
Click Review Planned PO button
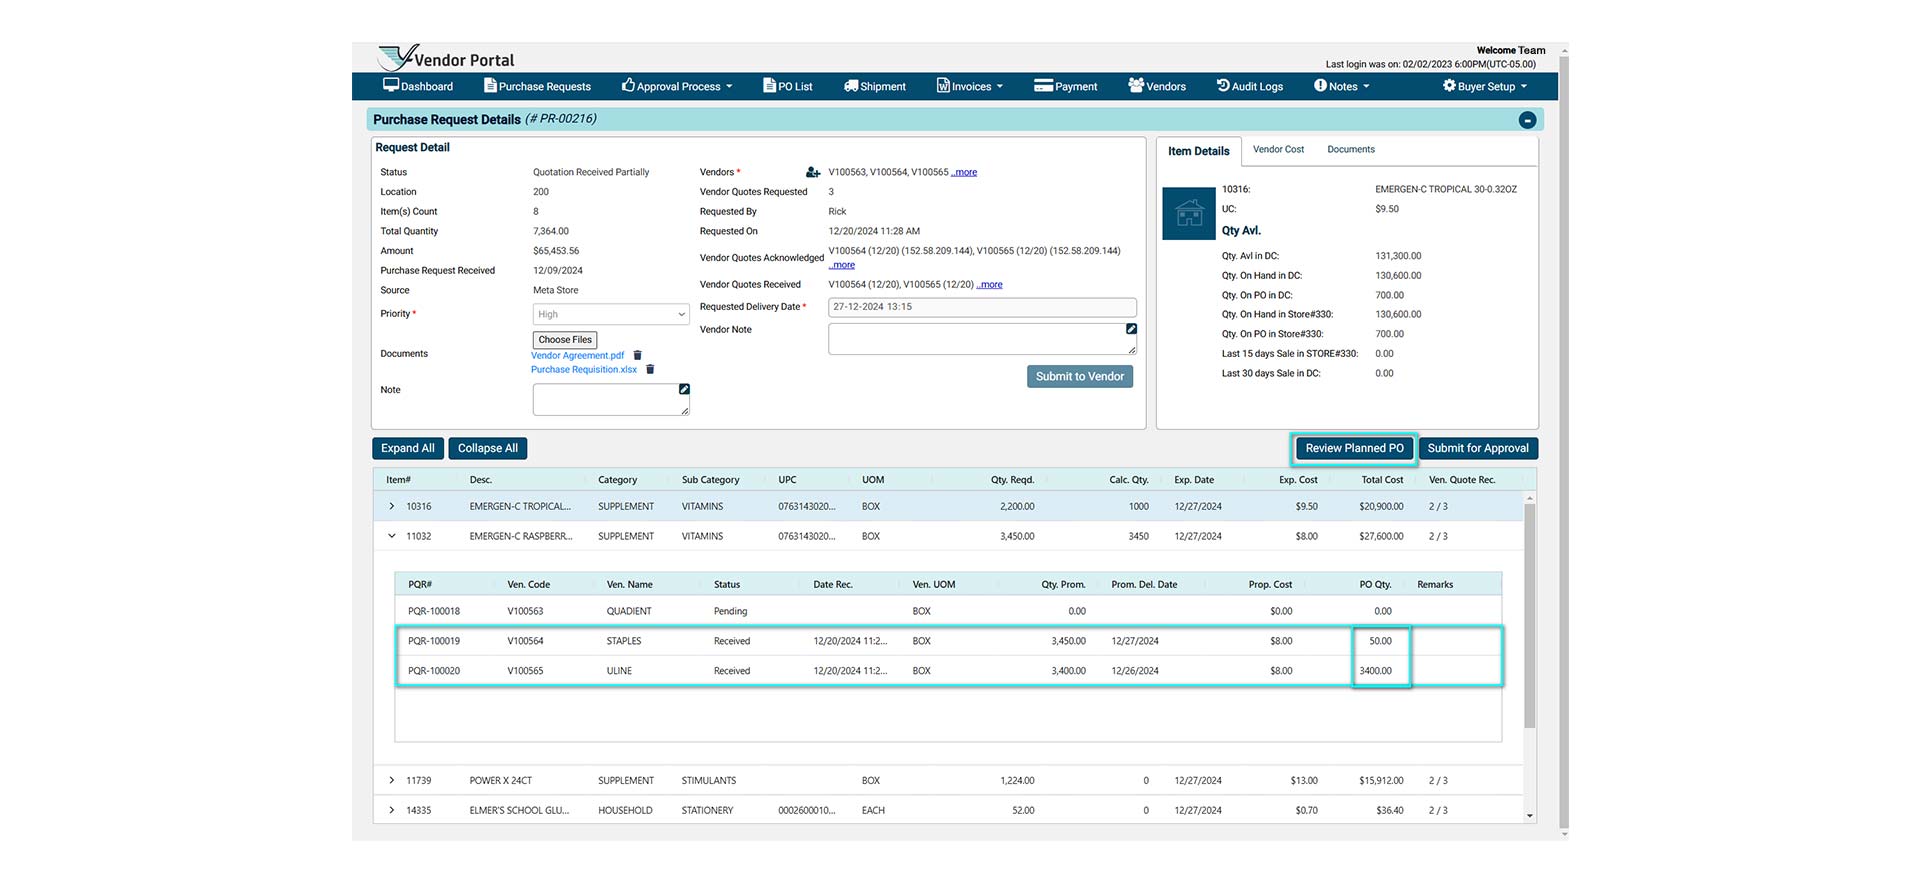[1354, 448]
